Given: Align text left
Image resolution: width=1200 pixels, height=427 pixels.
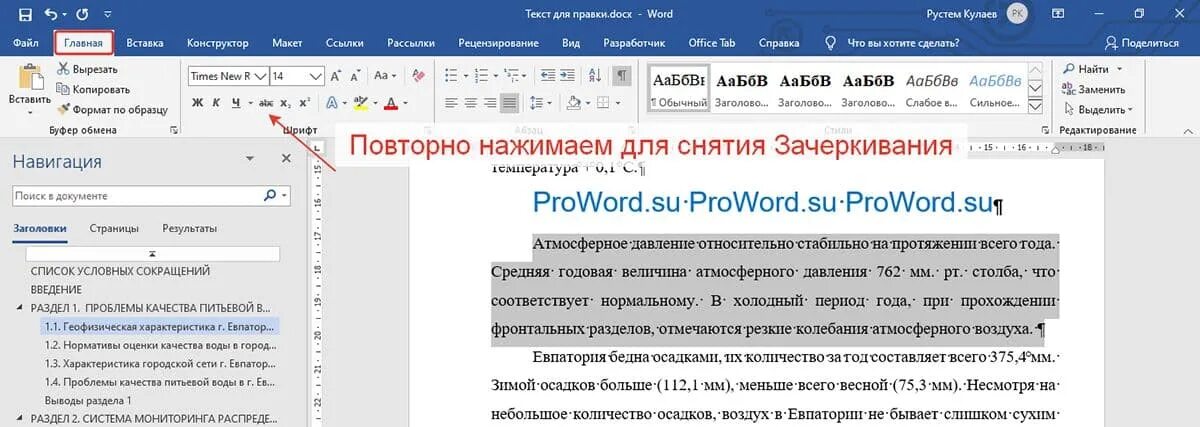Looking at the screenshot, I should pos(450,102).
